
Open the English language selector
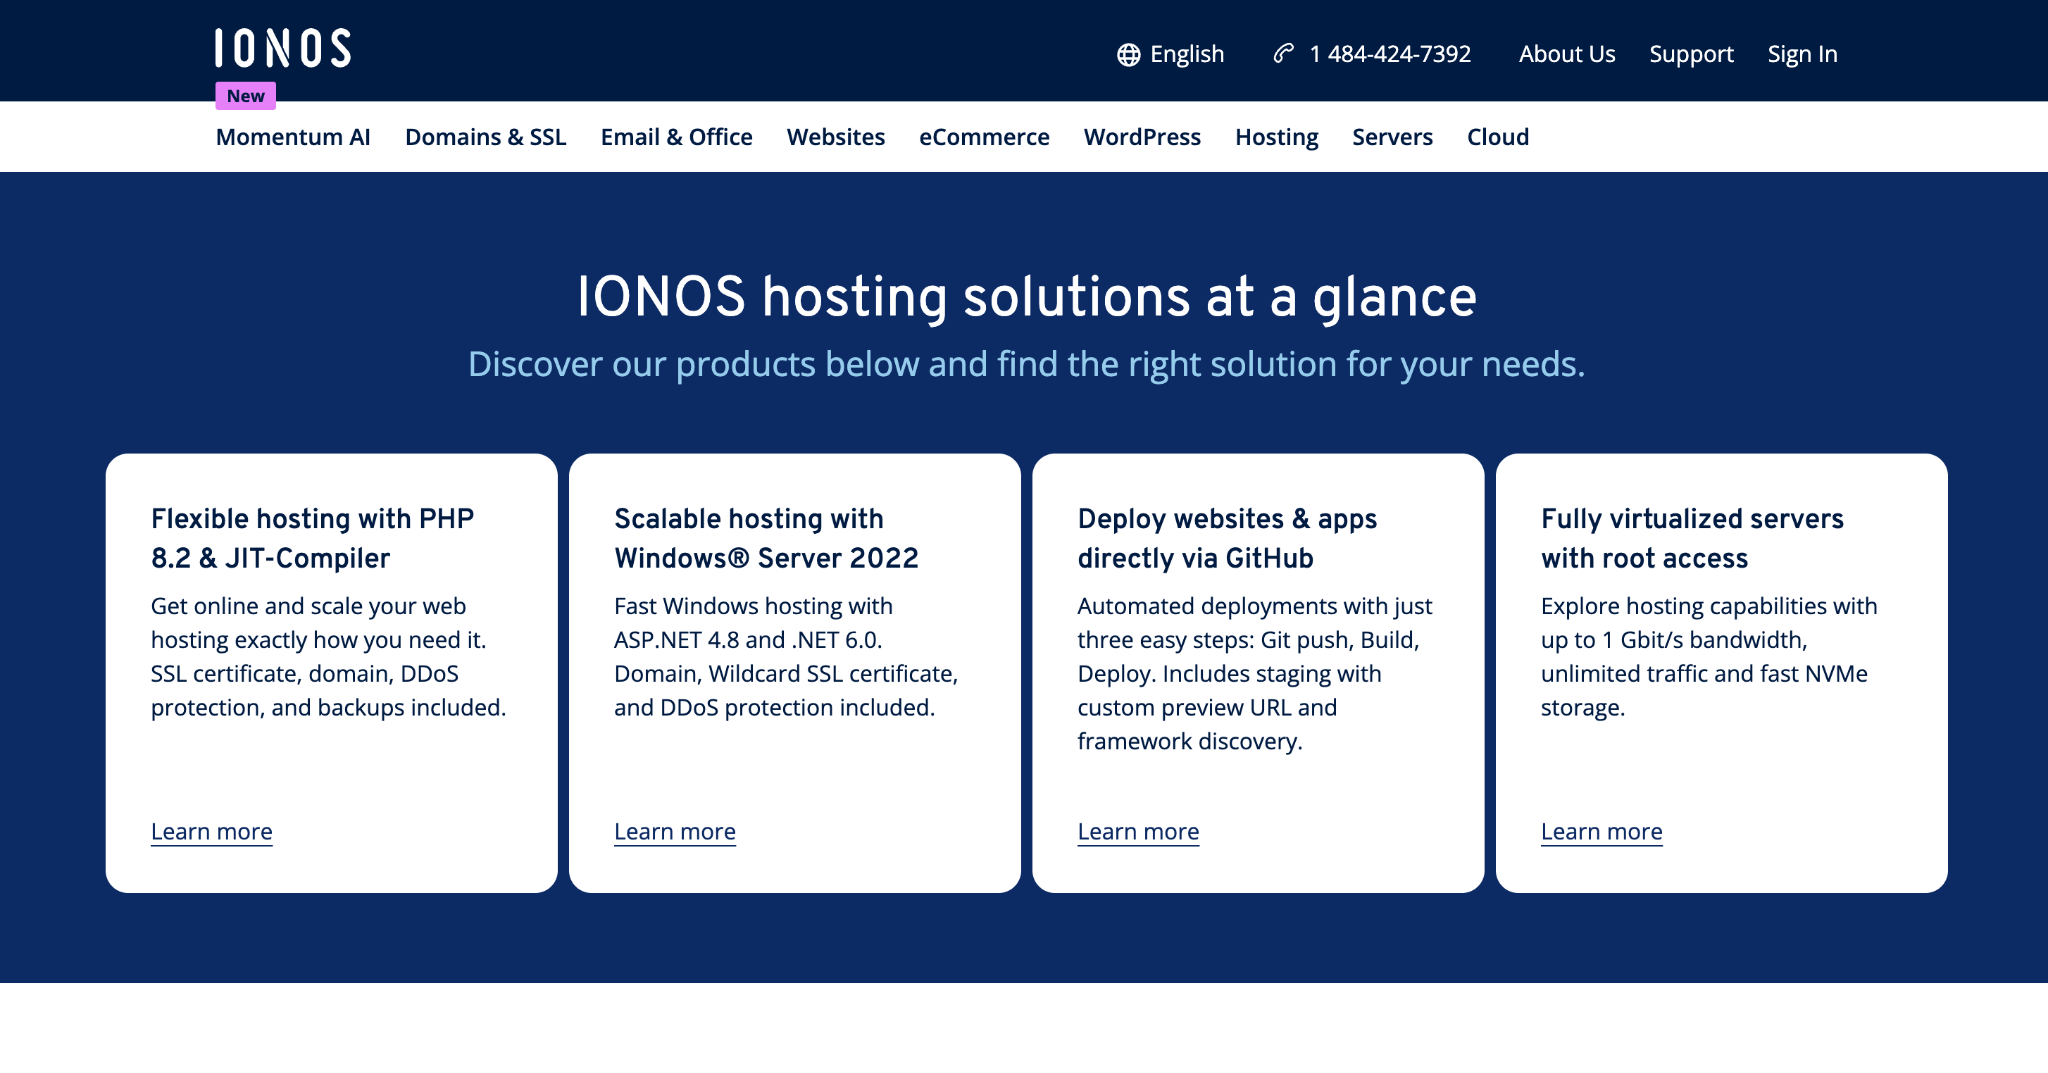(x=1171, y=54)
